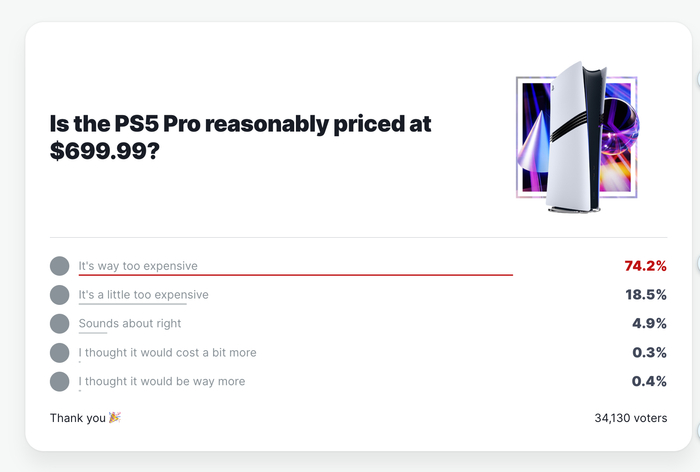This screenshot has height=472, width=700.
Task: Click the "34,130 voters" count
Action: 629,418
